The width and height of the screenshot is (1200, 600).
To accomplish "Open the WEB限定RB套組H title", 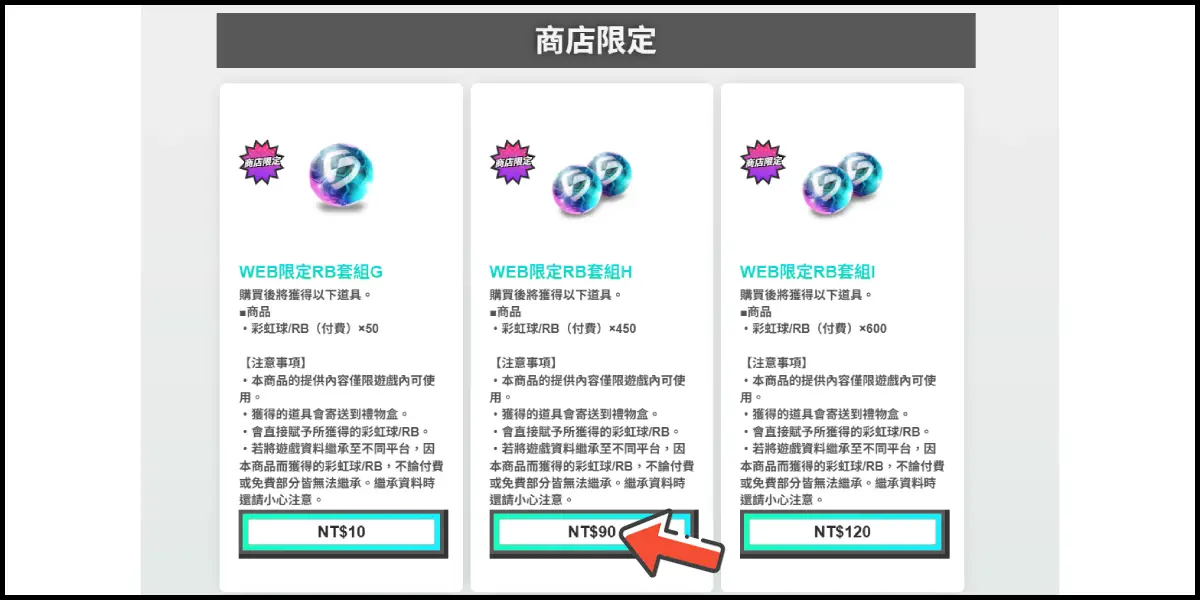I will 561,272.
